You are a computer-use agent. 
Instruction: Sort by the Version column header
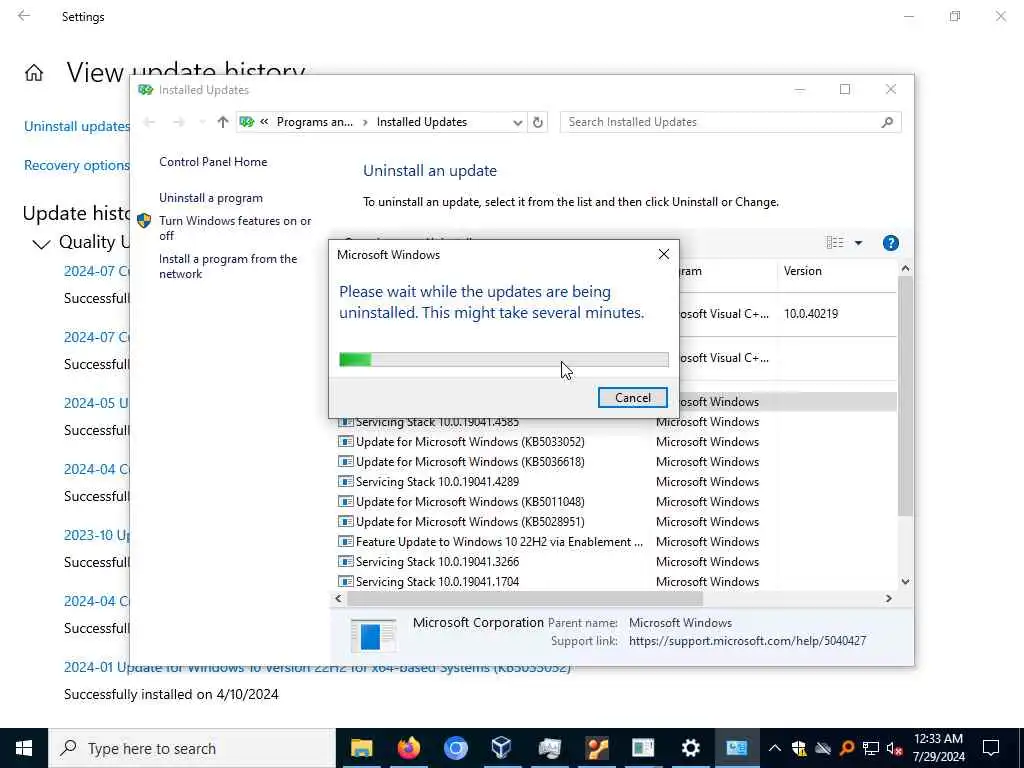tap(837, 271)
